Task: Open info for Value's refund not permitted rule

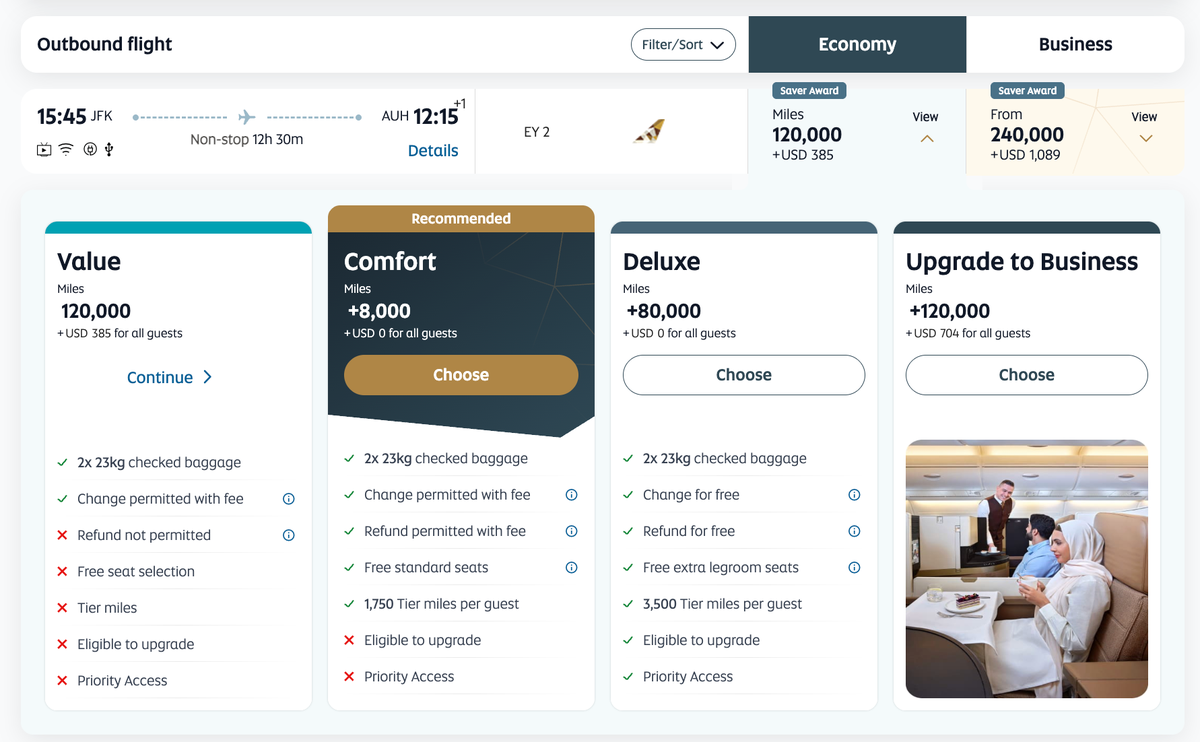Action: [x=288, y=534]
